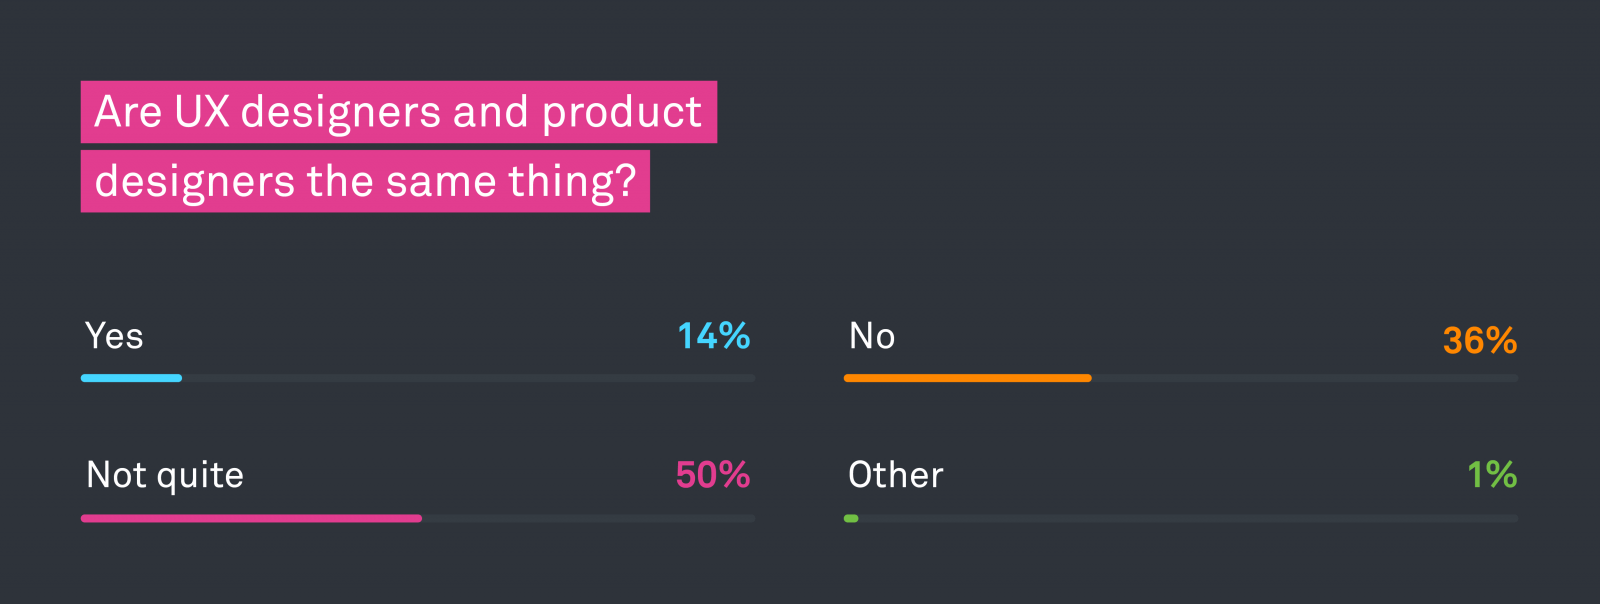This screenshot has height=604, width=1600.
Task: Click the word "thing?" in the headline
Action: [572, 182]
